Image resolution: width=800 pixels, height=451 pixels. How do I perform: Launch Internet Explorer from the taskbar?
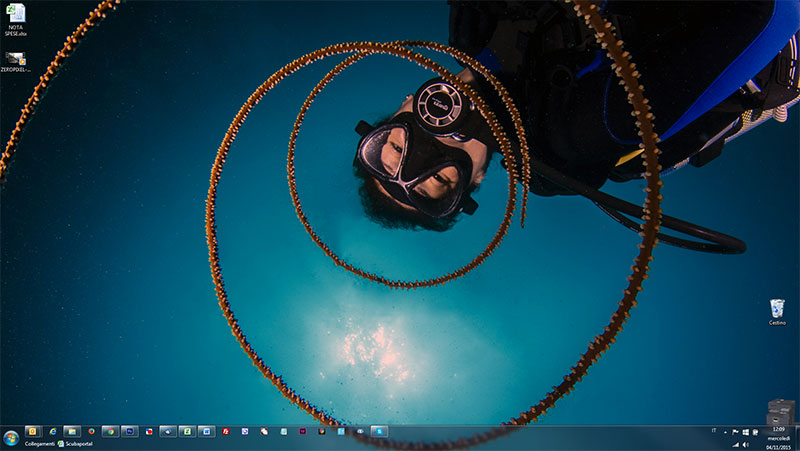pyautogui.click(x=52, y=431)
